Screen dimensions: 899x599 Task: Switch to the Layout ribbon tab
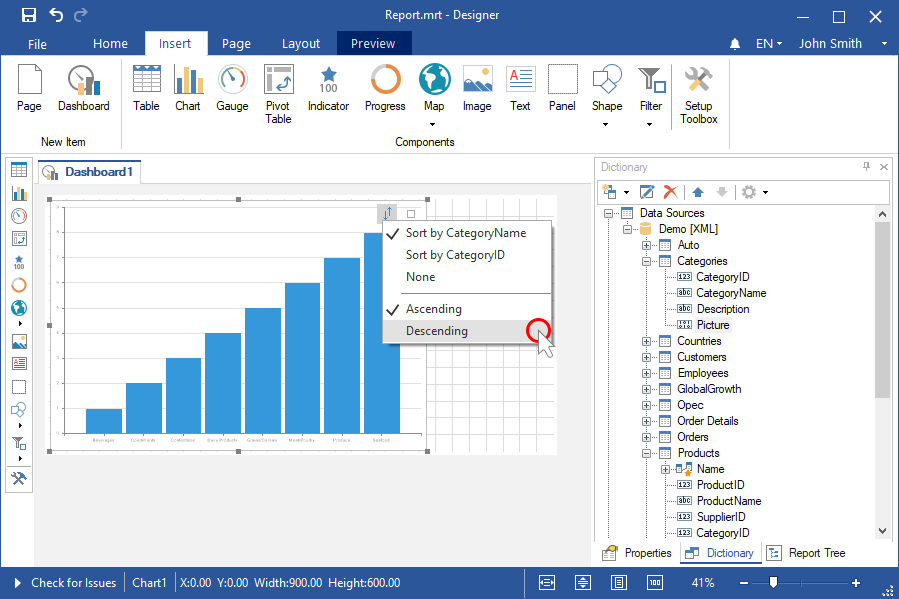301,44
